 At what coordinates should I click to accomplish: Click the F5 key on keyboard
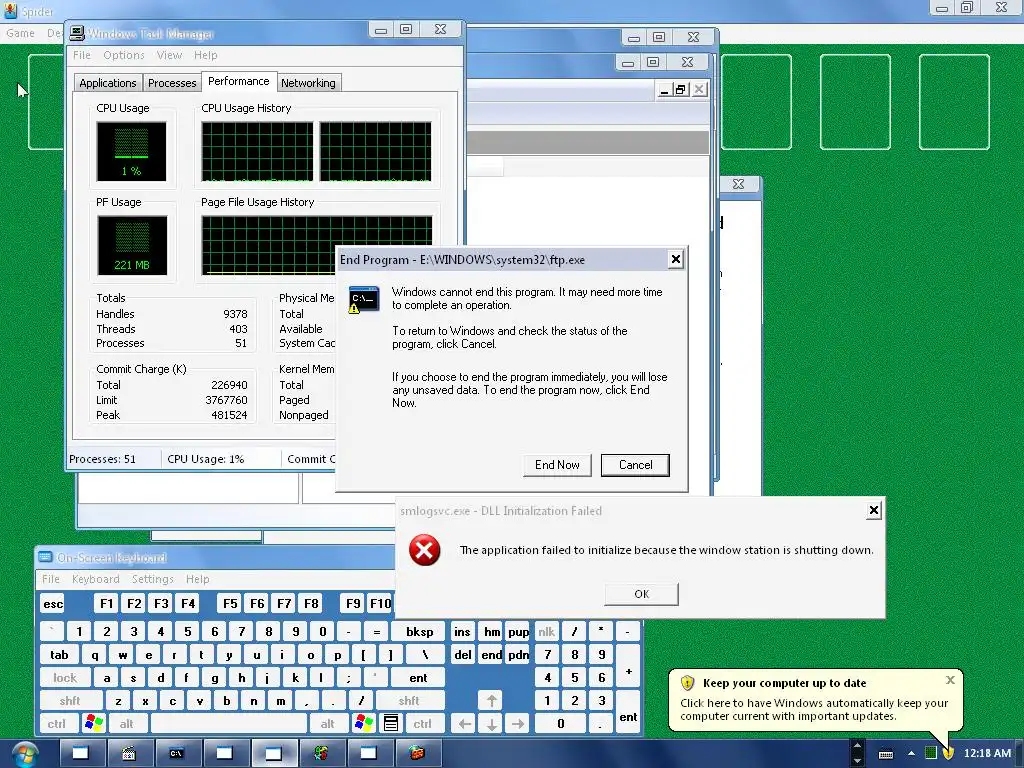coord(230,603)
